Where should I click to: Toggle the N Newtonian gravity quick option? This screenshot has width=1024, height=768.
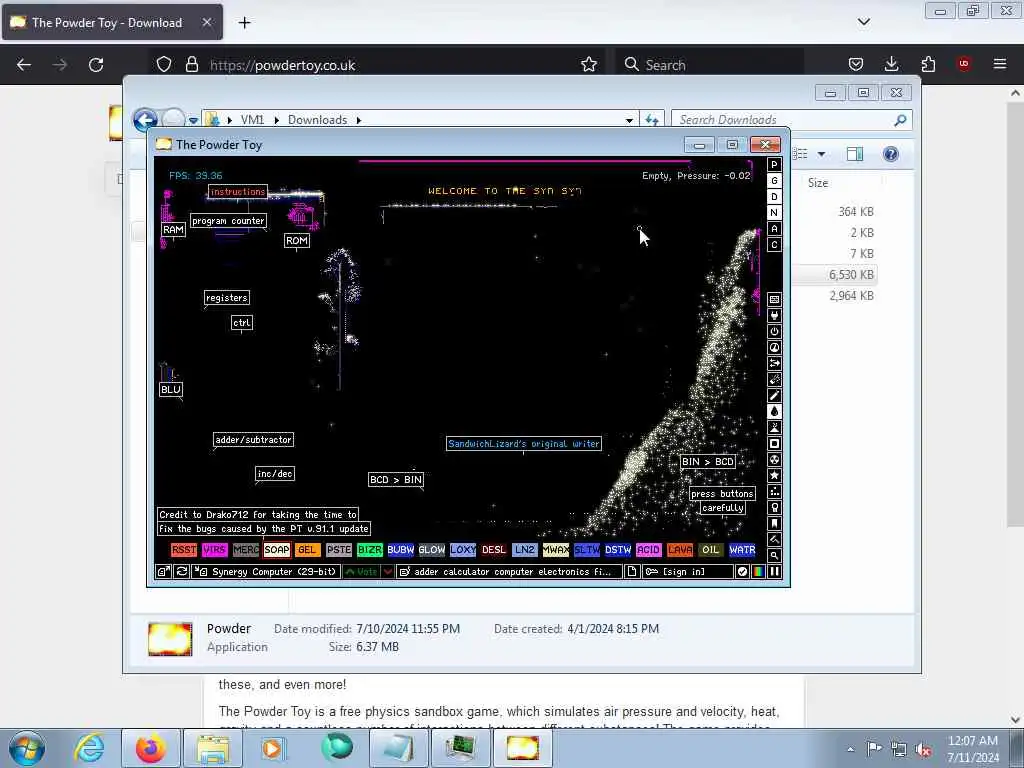[775, 213]
